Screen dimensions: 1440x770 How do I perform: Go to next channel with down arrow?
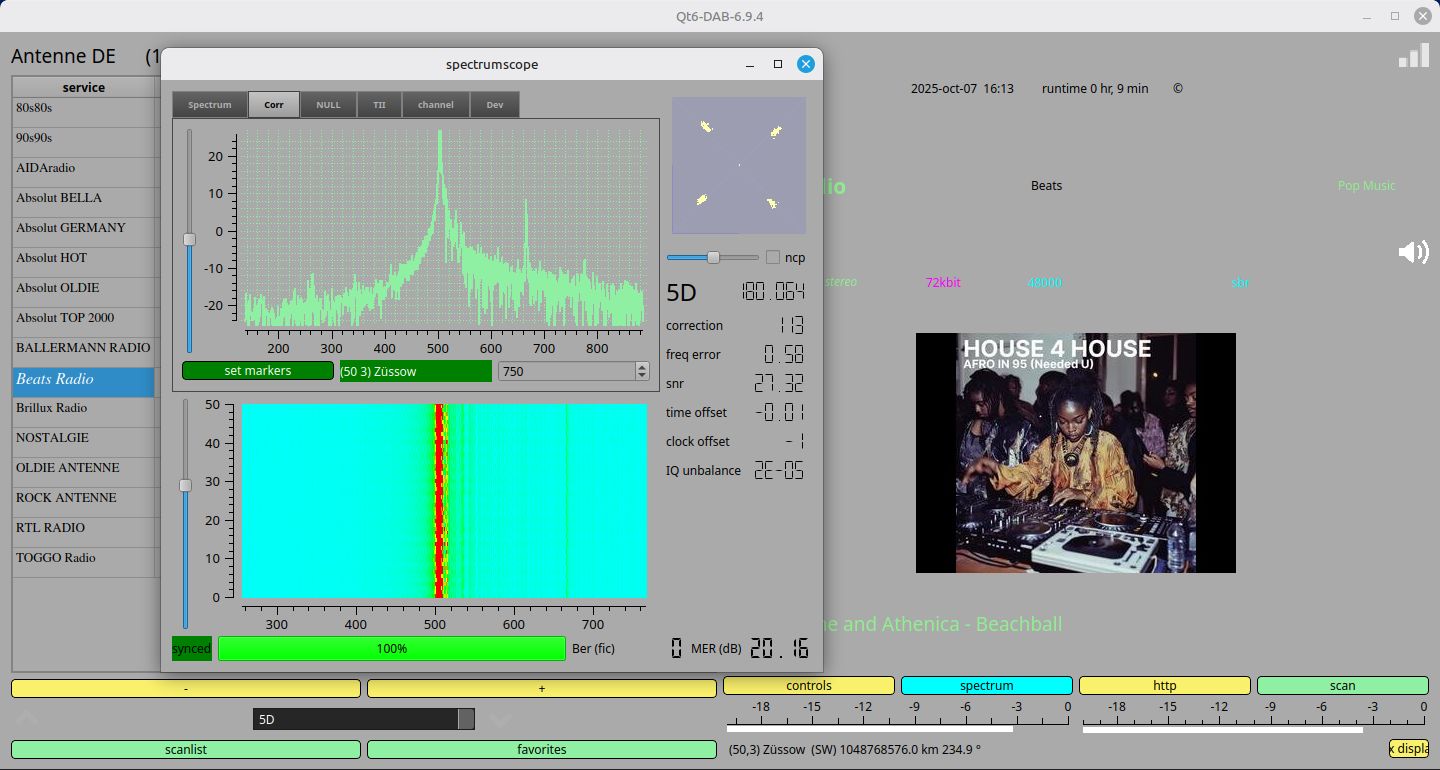501,720
